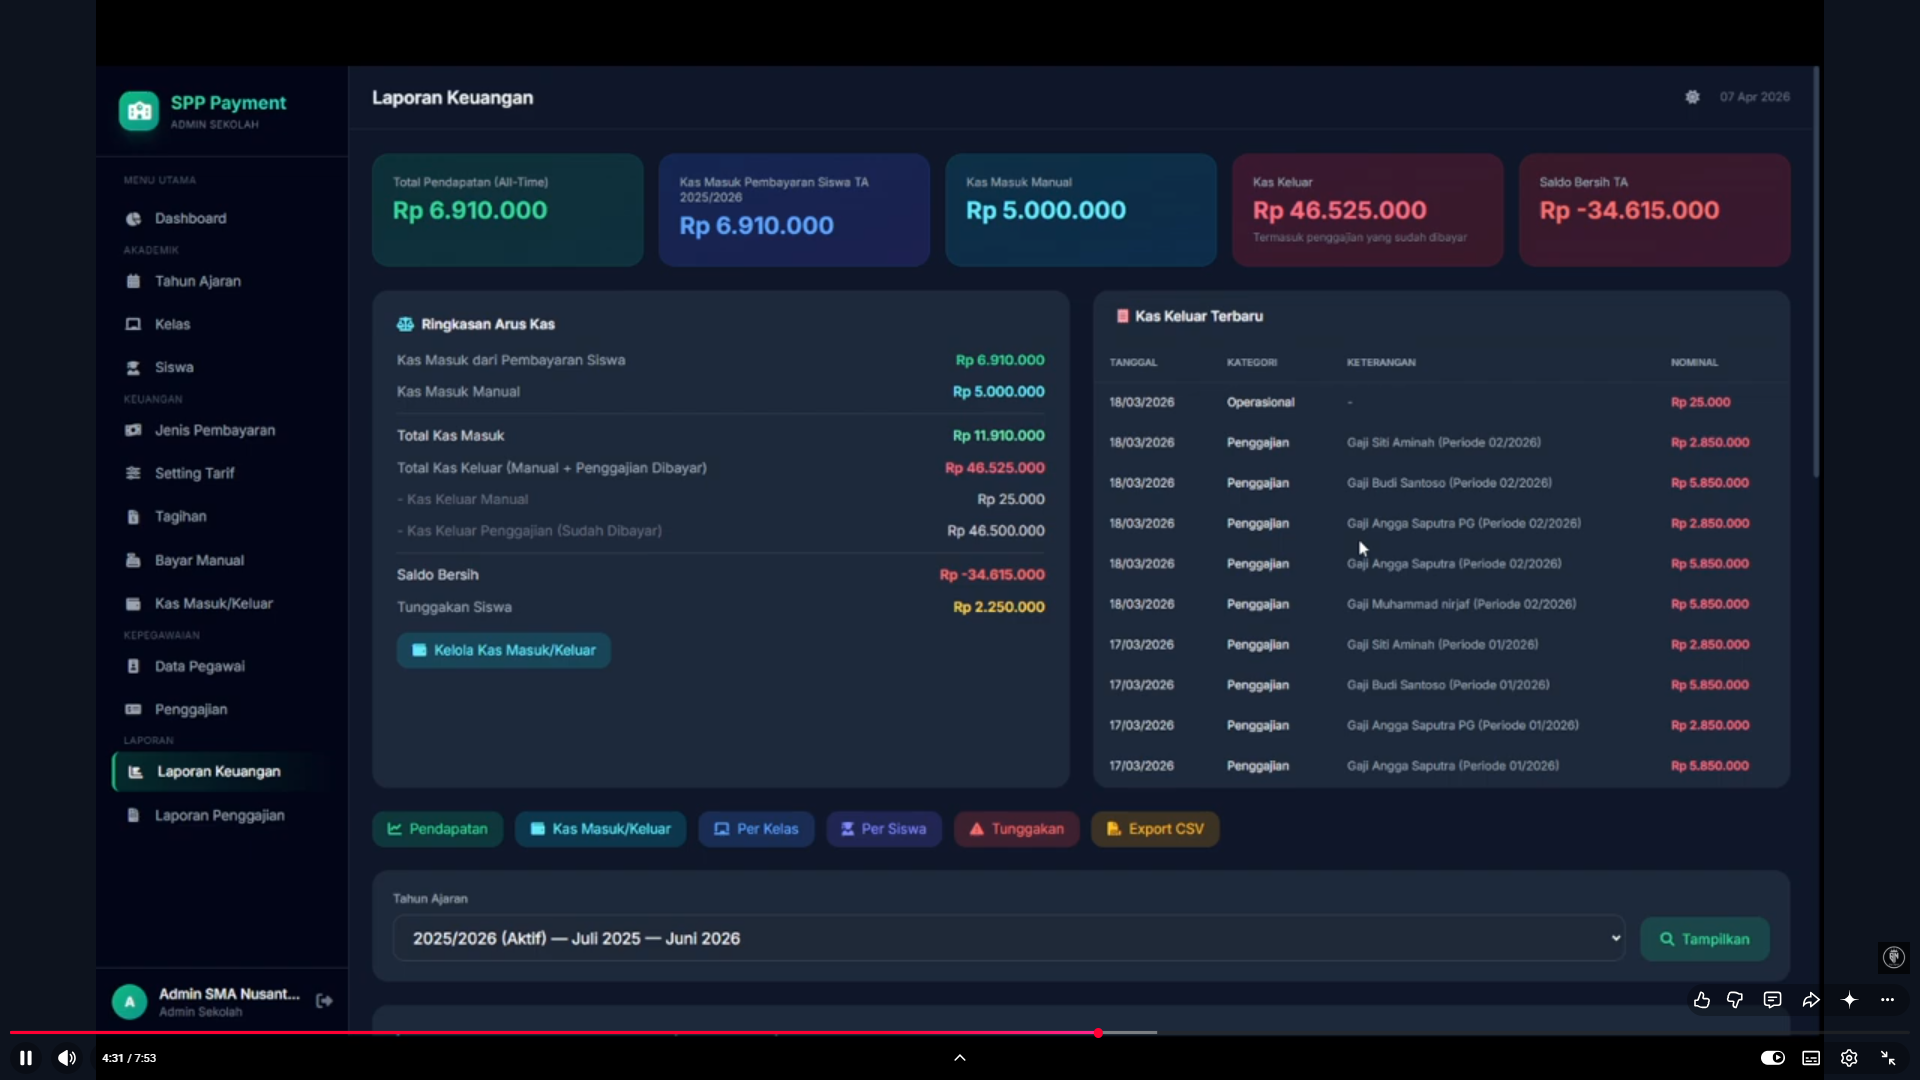
Task: Switch to Kas Masuk/Keluar report tab
Action: click(x=600, y=829)
